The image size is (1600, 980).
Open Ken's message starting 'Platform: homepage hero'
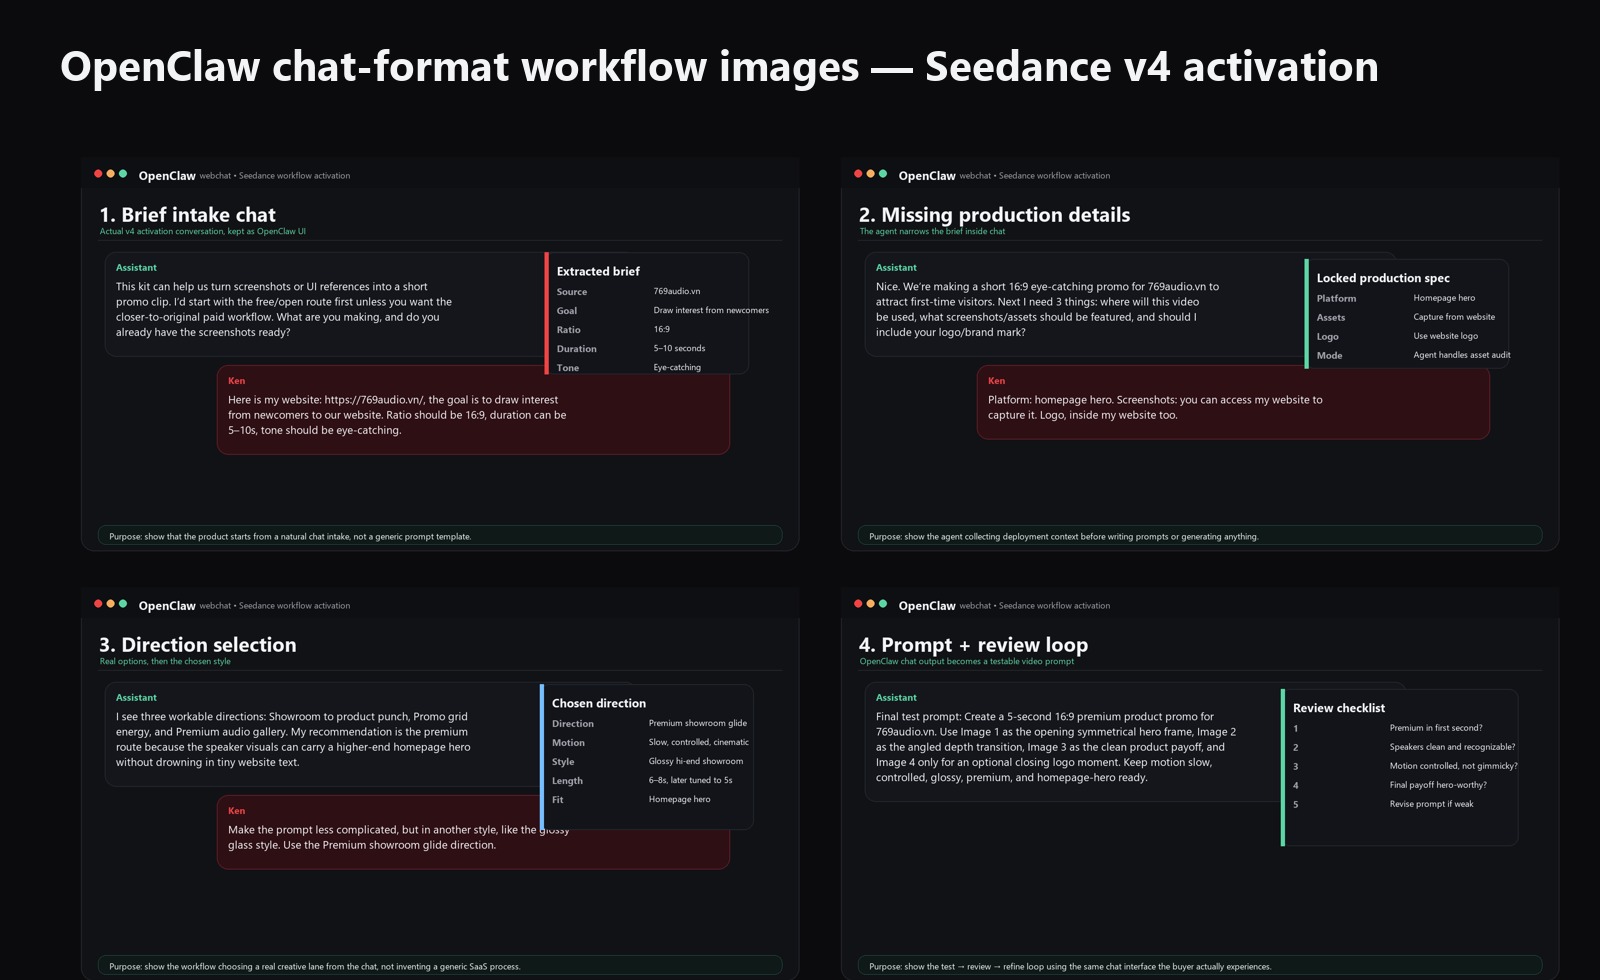click(1233, 403)
